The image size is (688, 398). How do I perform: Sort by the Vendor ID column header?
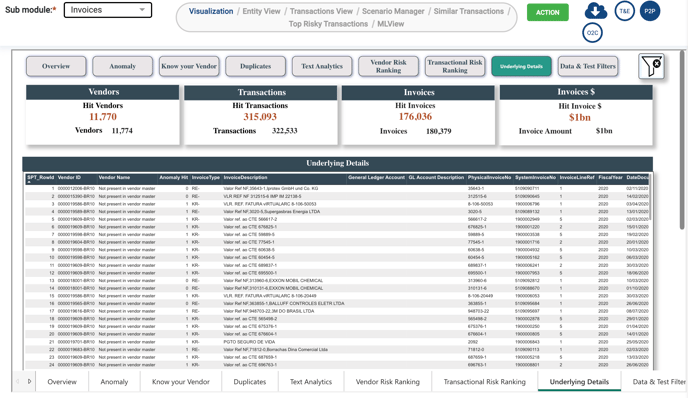tap(69, 178)
